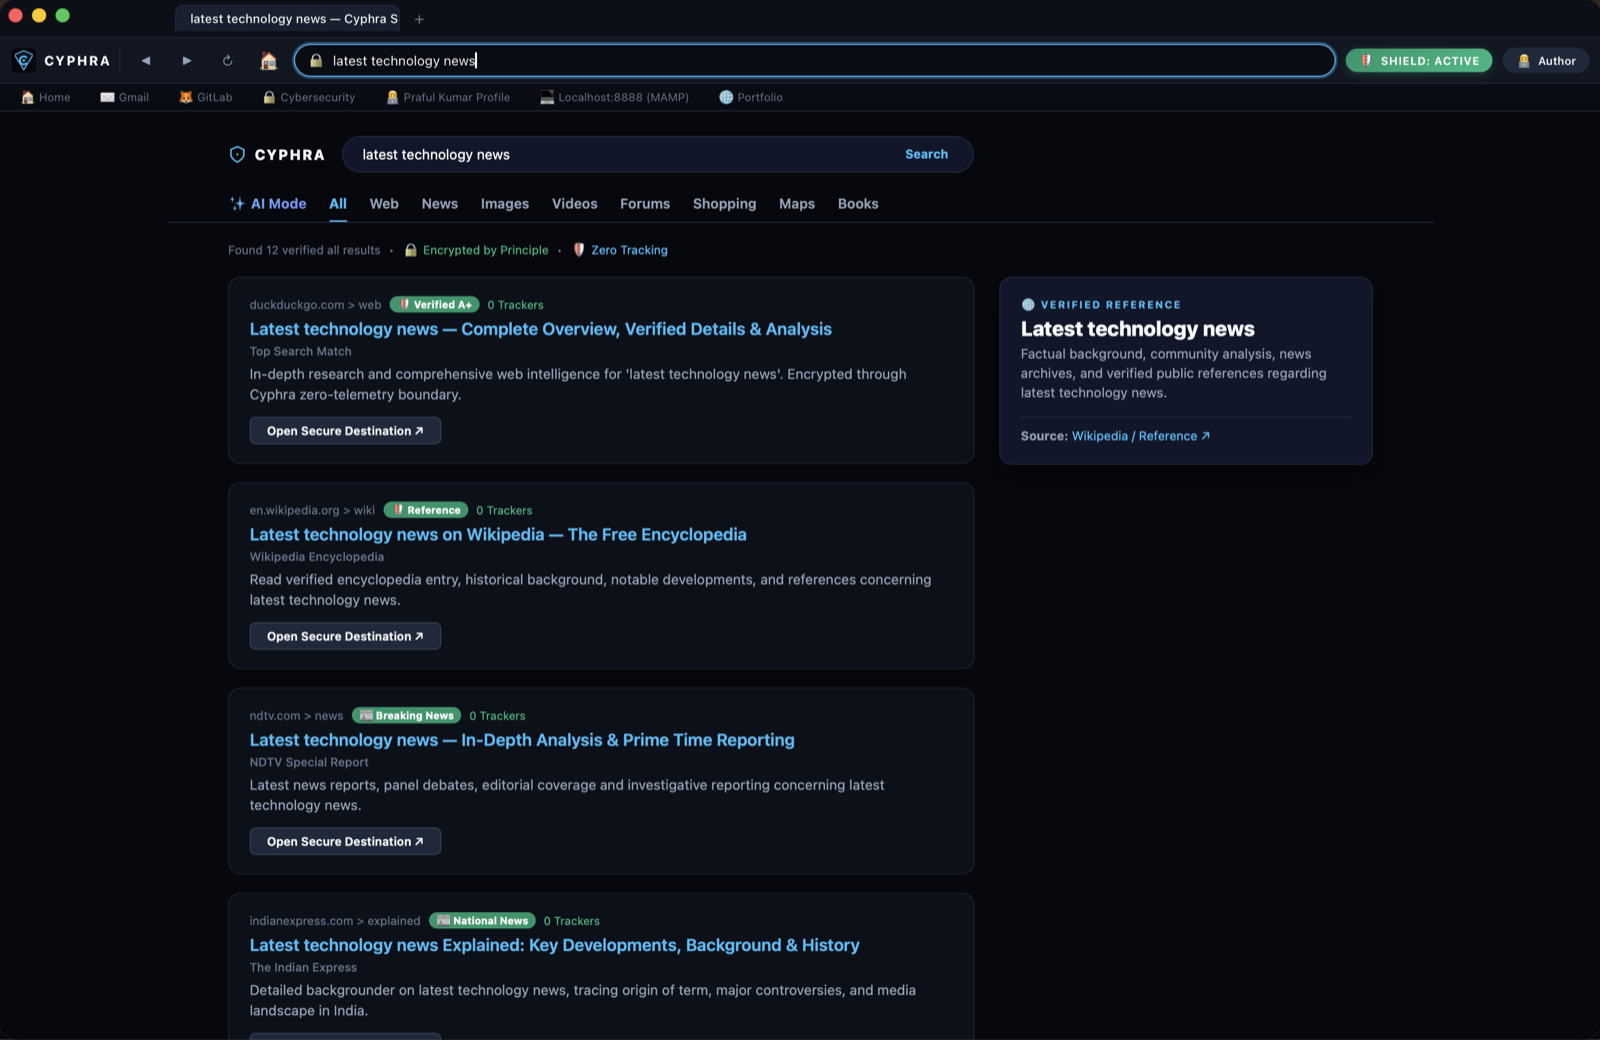The height and width of the screenshot is (1040, 1600).
Task: Open In-Depth Analysis & Prime Time Reporting link
Action: [522, 740]
